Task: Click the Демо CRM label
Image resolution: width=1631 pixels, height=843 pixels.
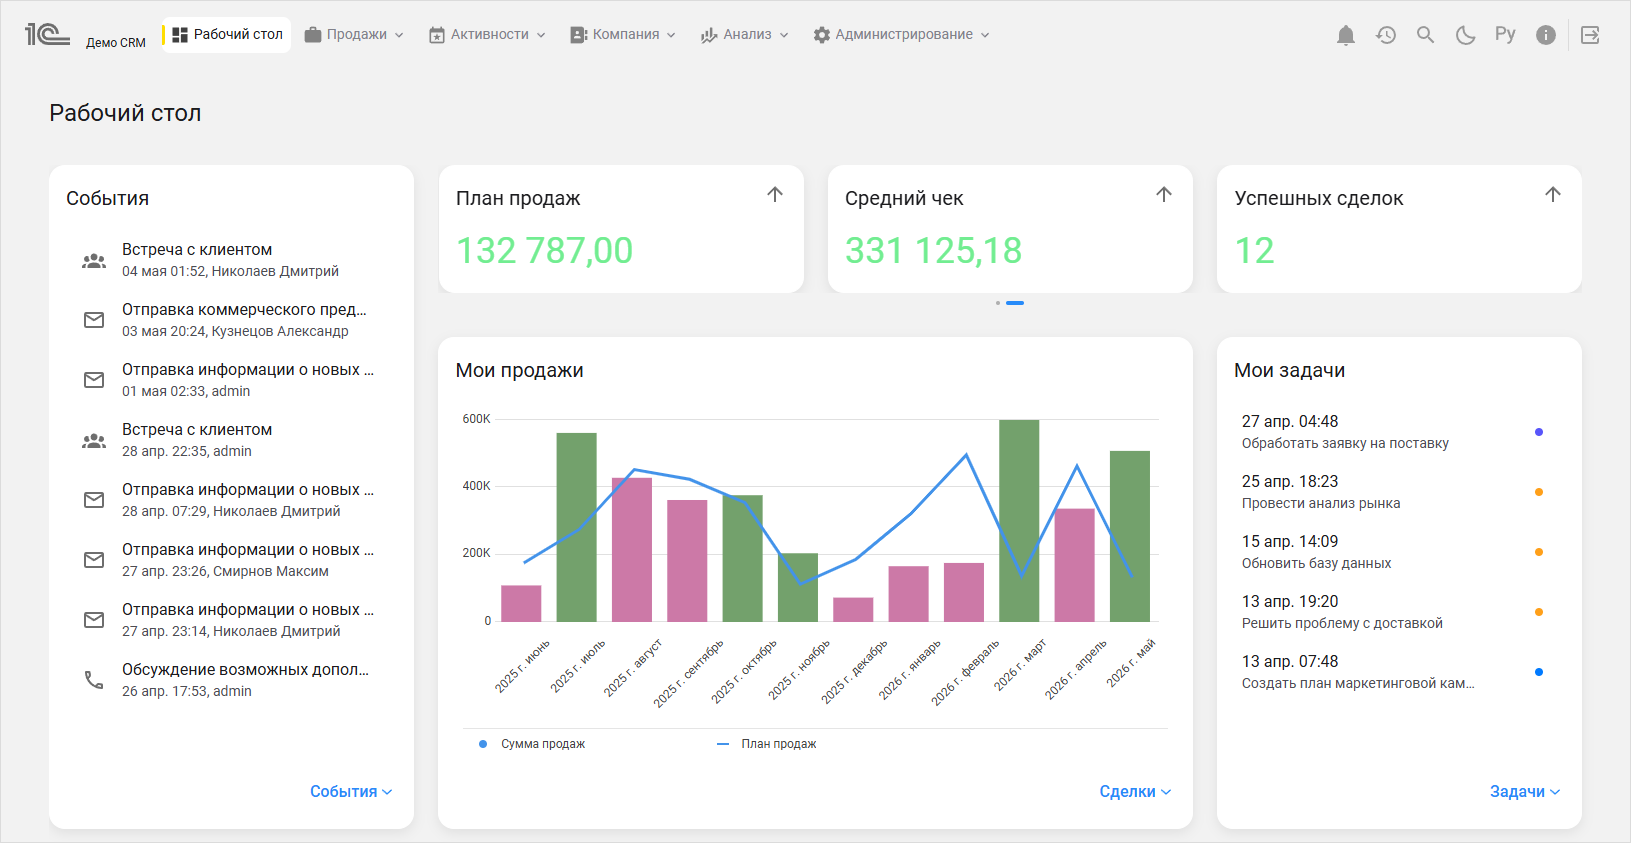Action: (116, 43)
